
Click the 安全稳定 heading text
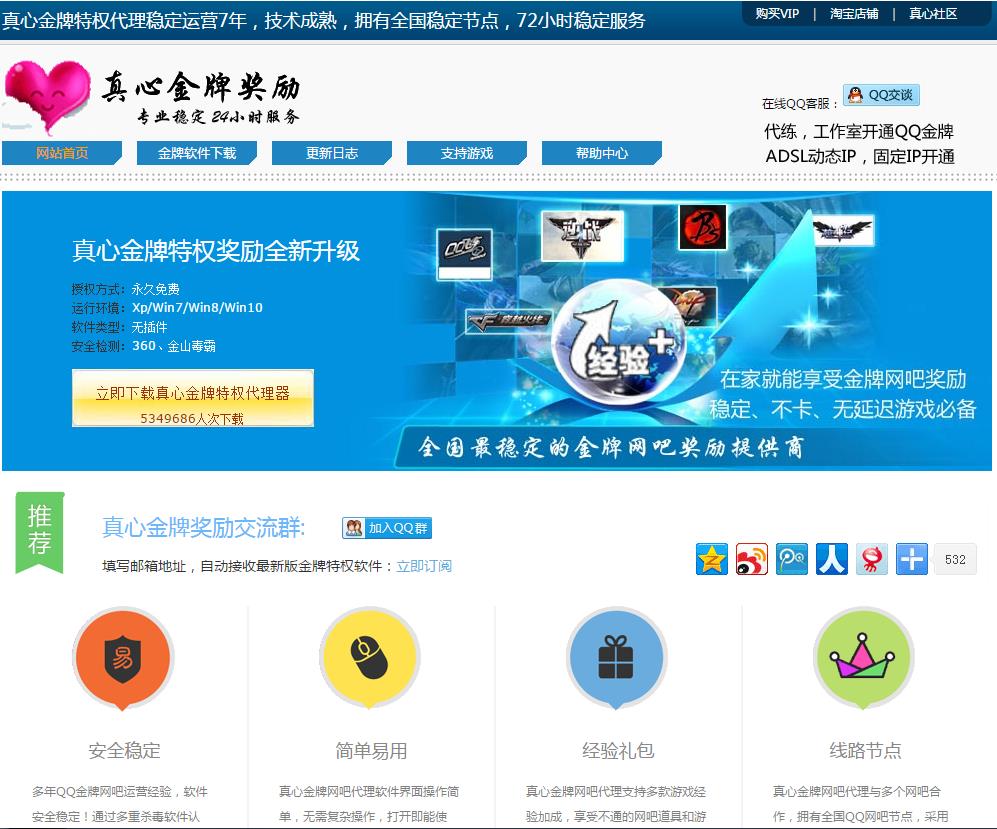click(125, 751)
